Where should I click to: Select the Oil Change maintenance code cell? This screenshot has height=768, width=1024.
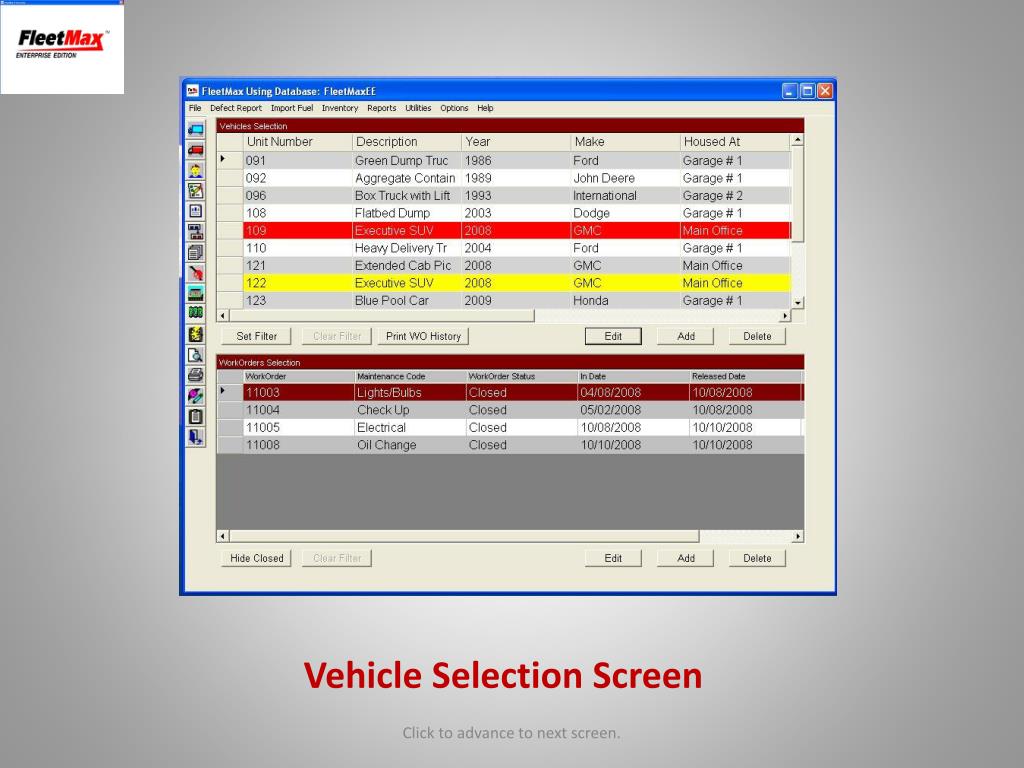(410, 445)
